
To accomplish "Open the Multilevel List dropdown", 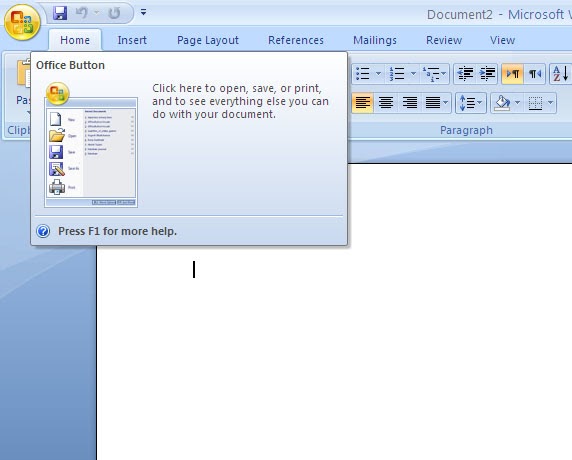I will pyautogui.click(x=434, y=74).
